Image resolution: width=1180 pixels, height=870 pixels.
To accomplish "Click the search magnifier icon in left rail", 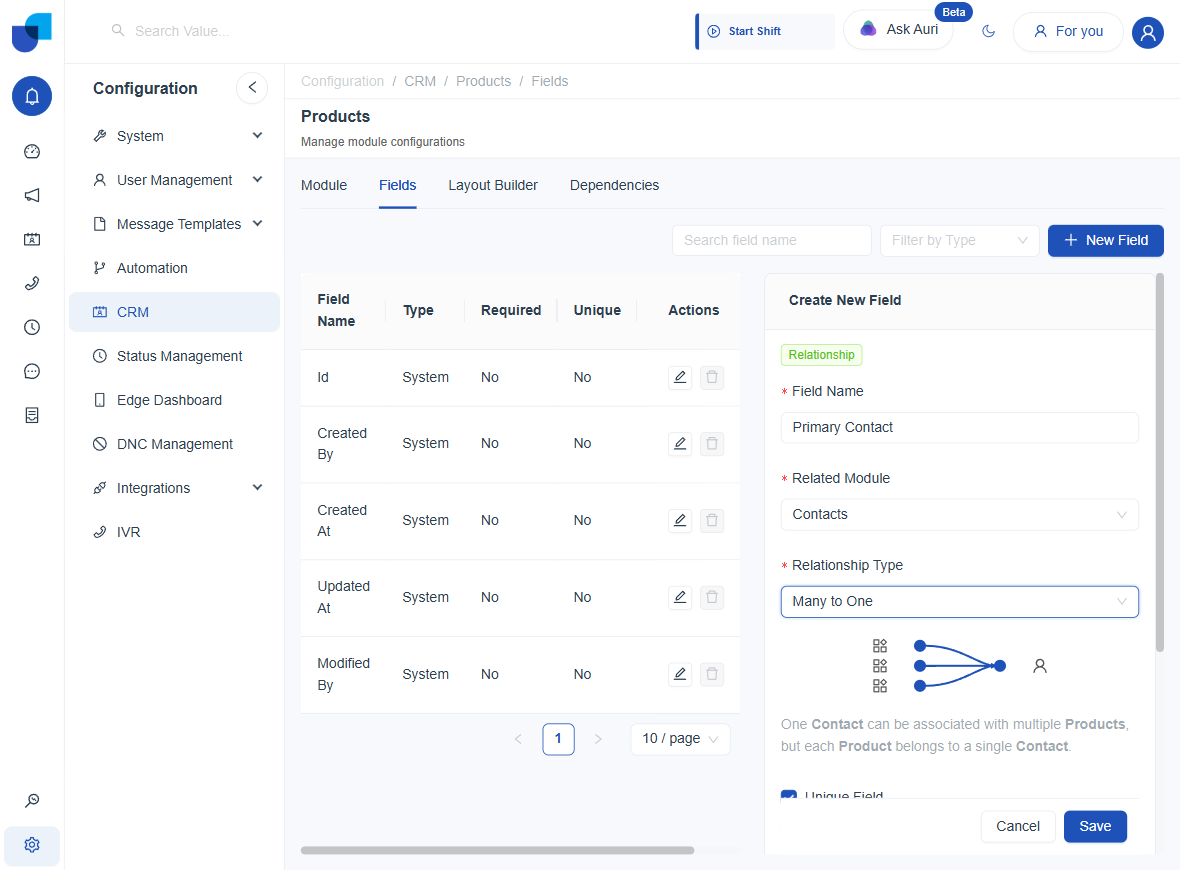I will coord(32,801).
